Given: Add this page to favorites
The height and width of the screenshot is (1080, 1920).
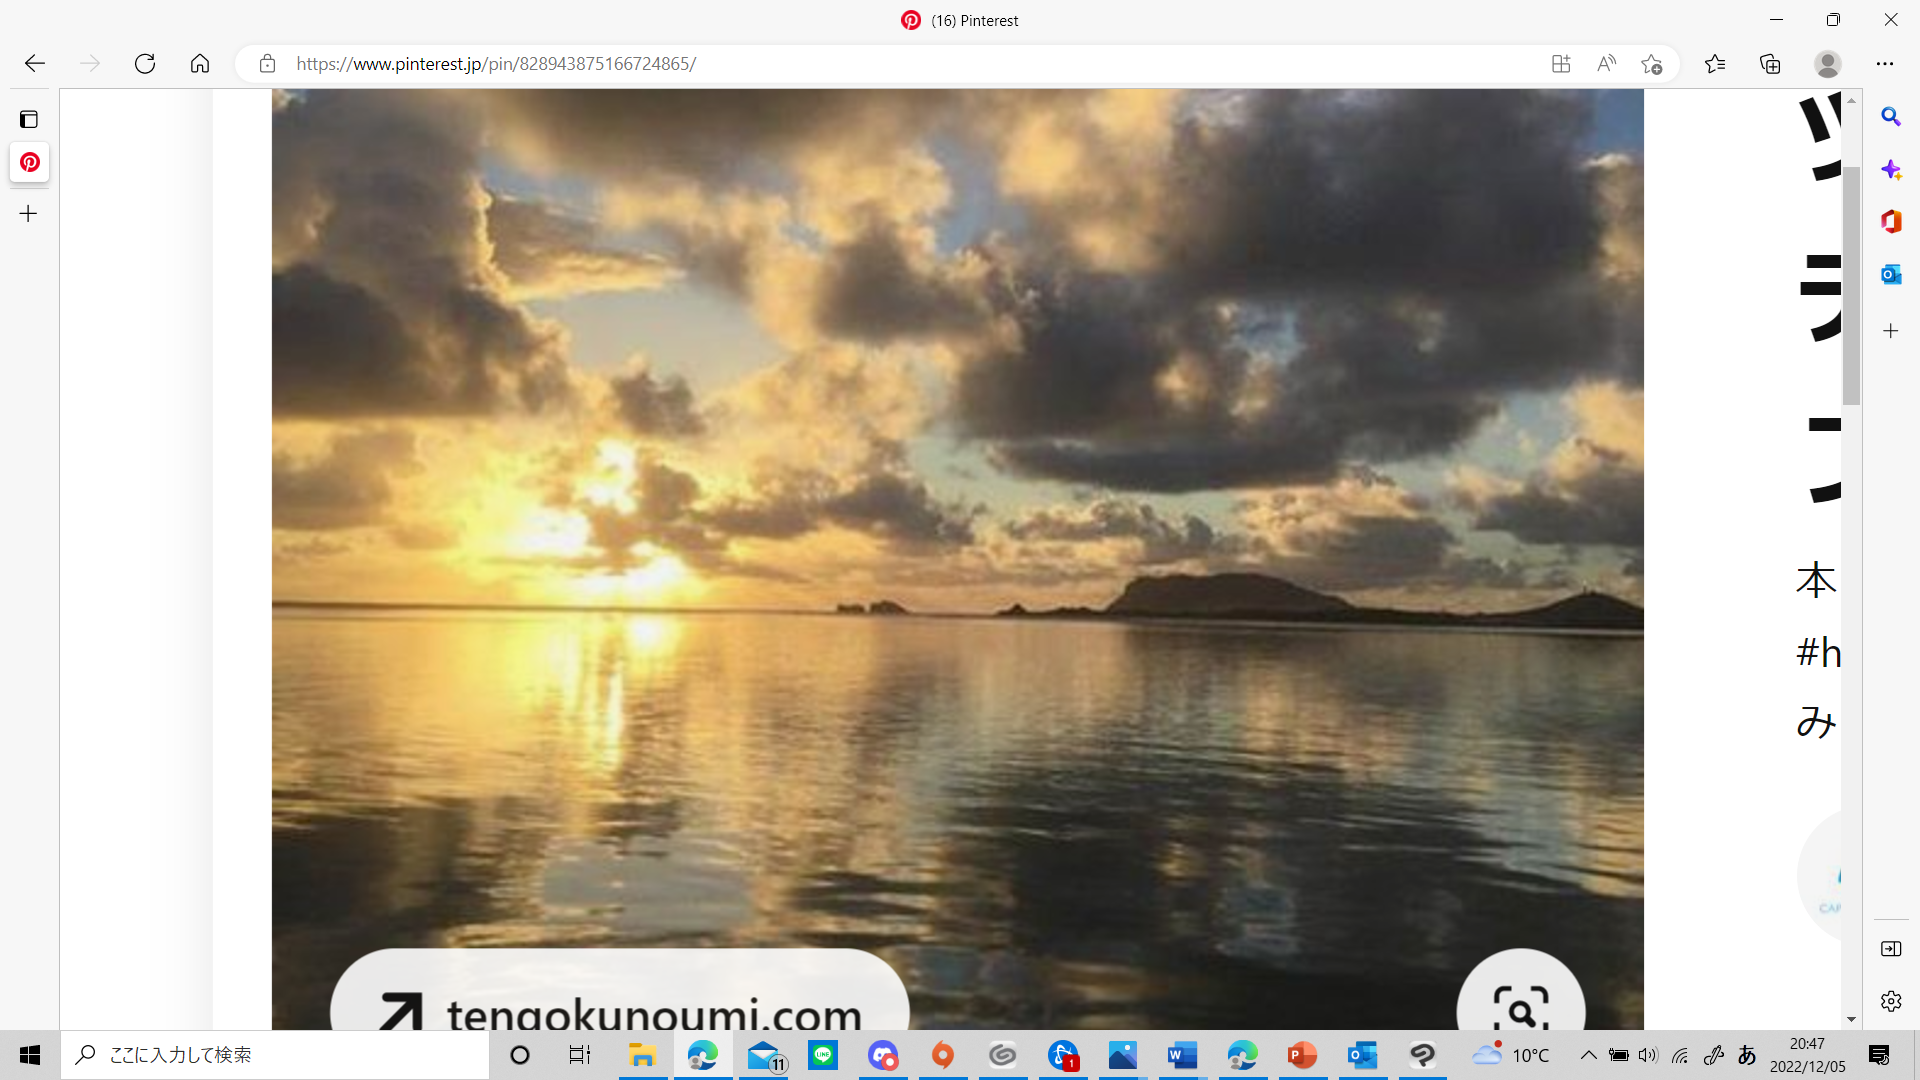Looking at the screenshot, I should (x=1651, y=64).
